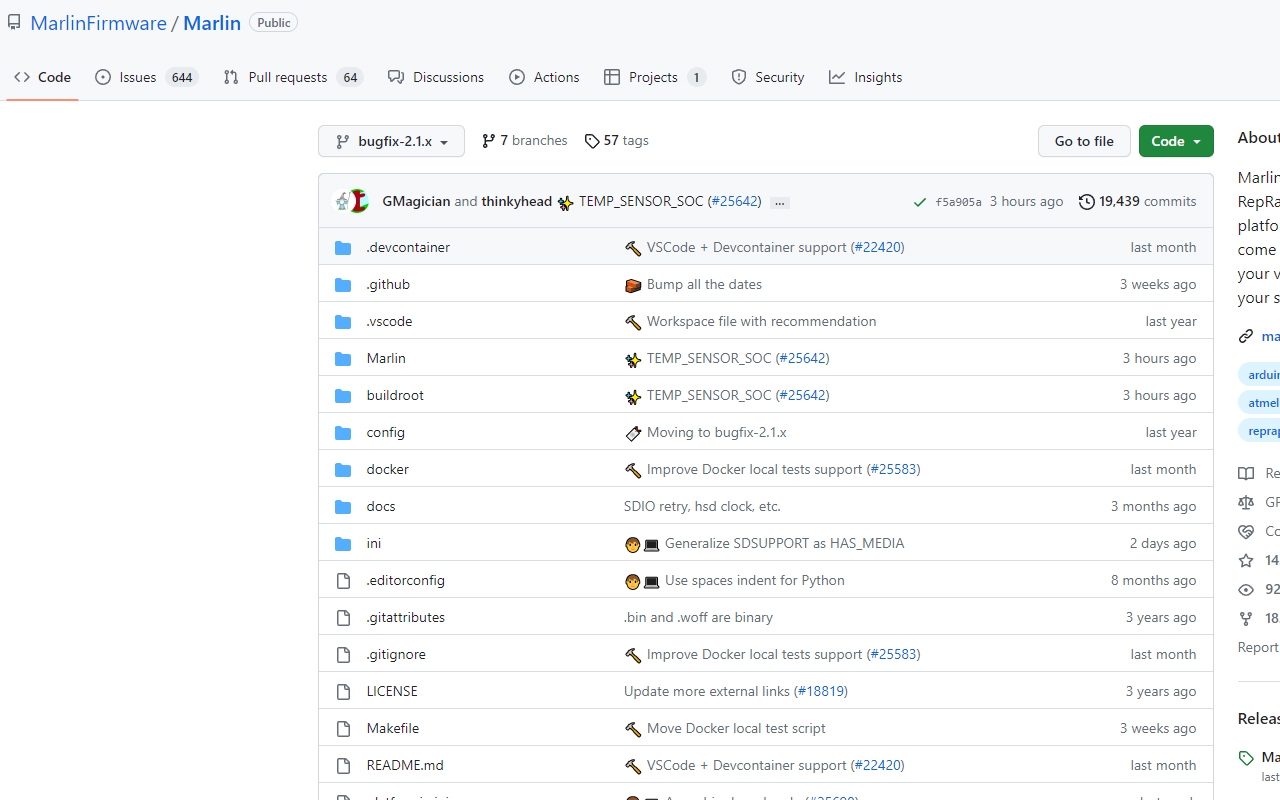
Task: Click the fork icon in About sidebar
Action: 1246,619
